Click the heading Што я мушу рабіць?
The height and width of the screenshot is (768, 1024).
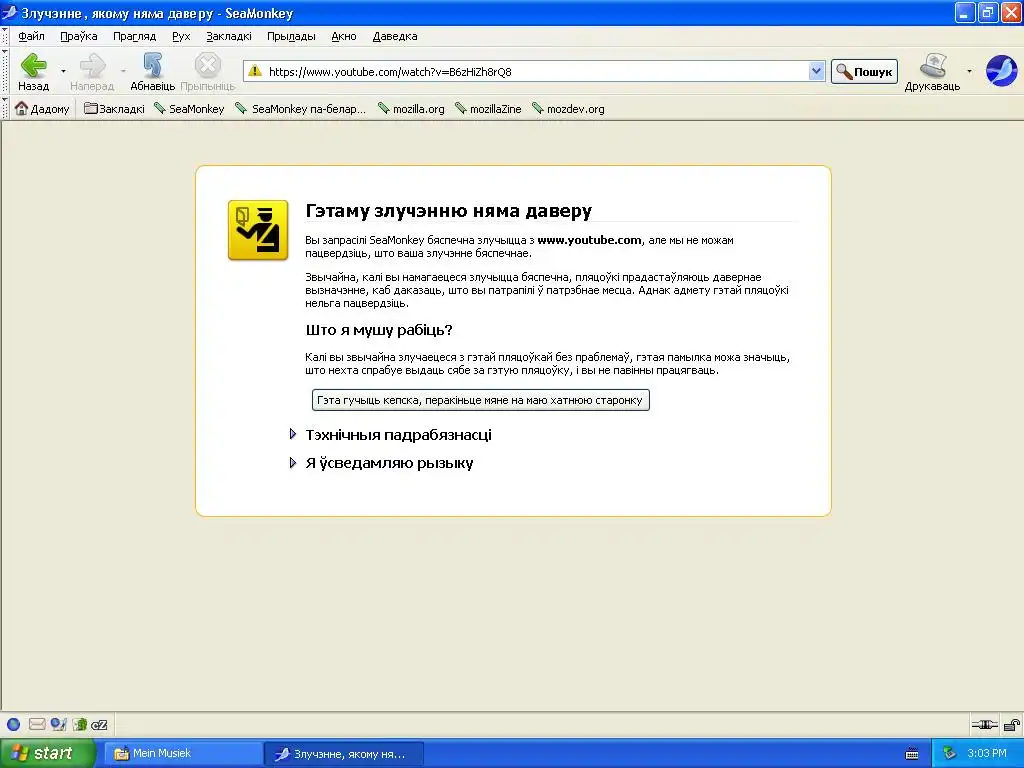tap(379, 330)
